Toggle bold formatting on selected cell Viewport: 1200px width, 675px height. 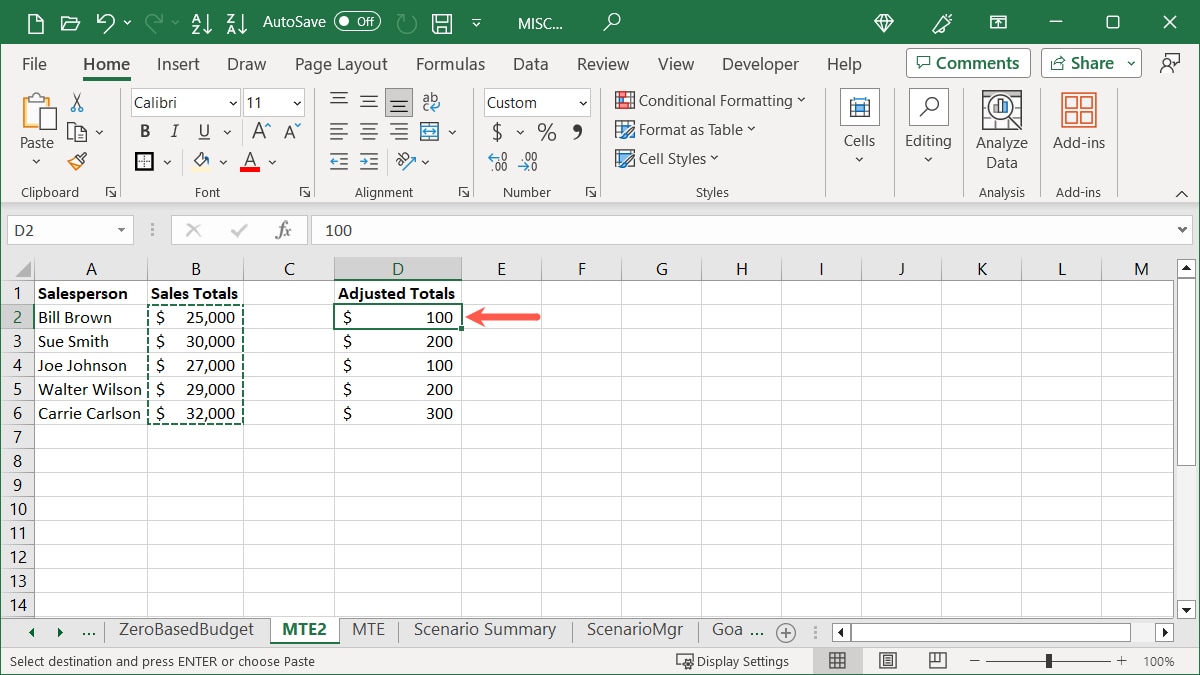pyautogui.click(x=144, y=131)
